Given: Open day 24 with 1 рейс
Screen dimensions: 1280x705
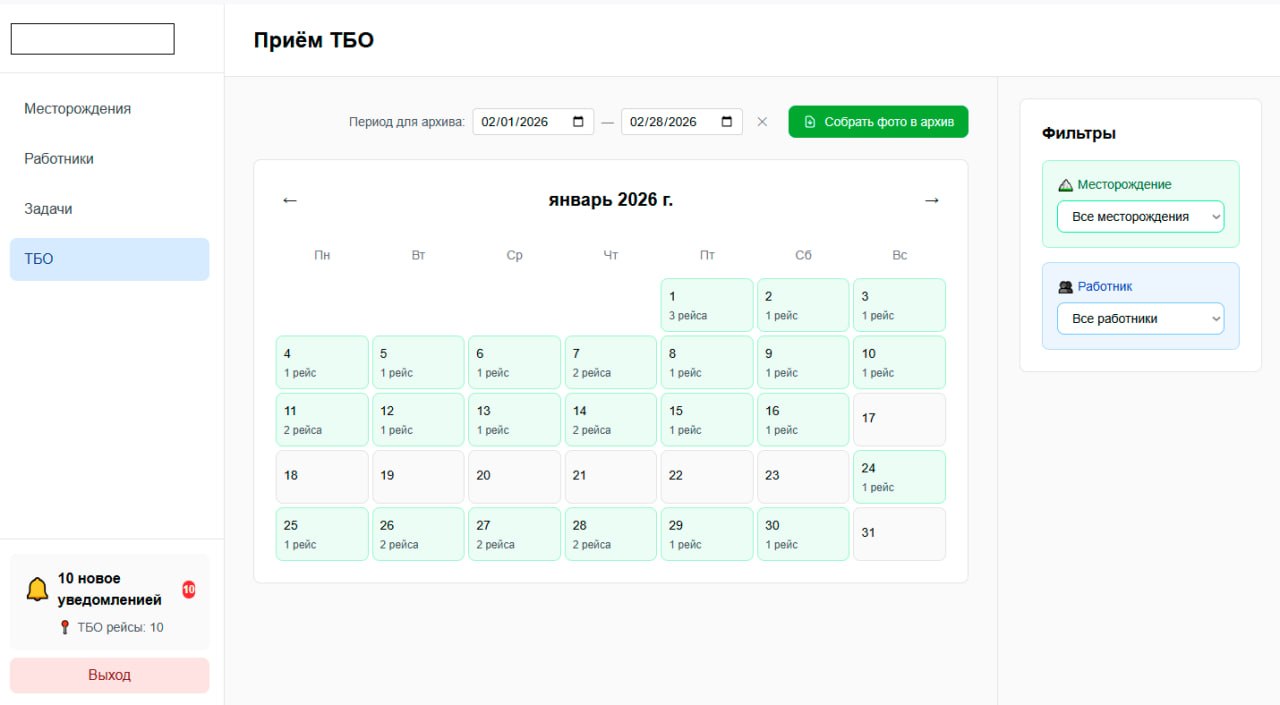Looking at the screenshot, I should 899,477.
